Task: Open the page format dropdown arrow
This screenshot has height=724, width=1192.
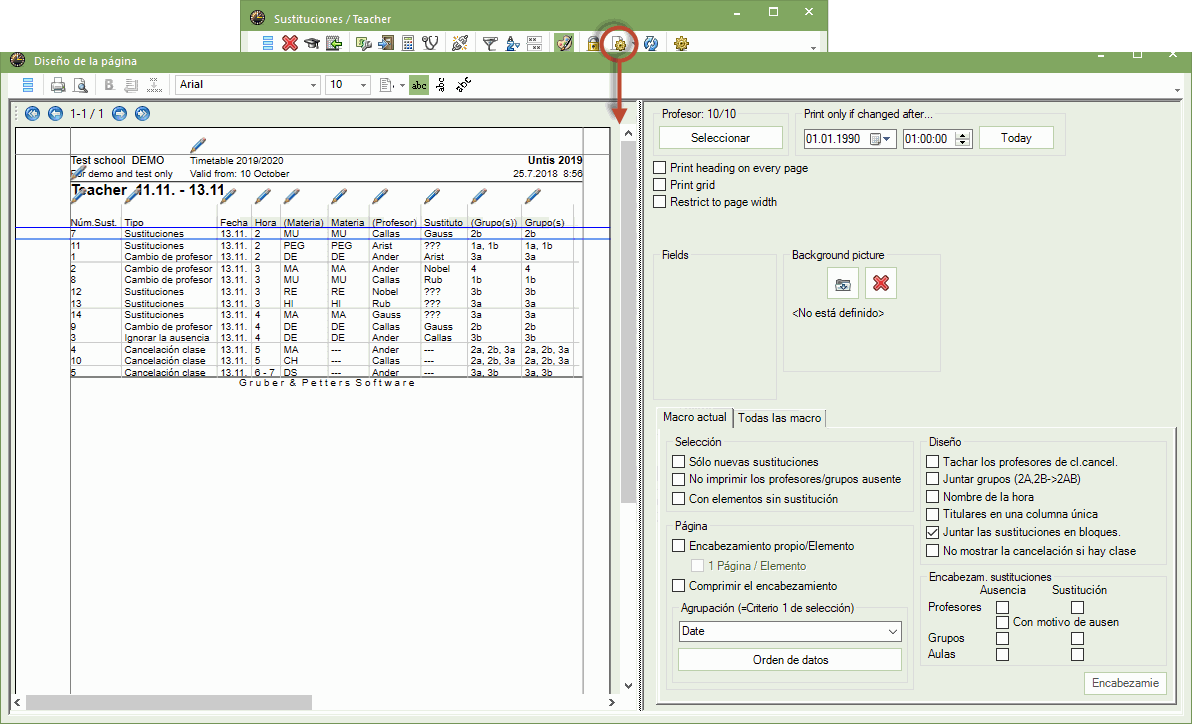Action: (x=402, y=85)
